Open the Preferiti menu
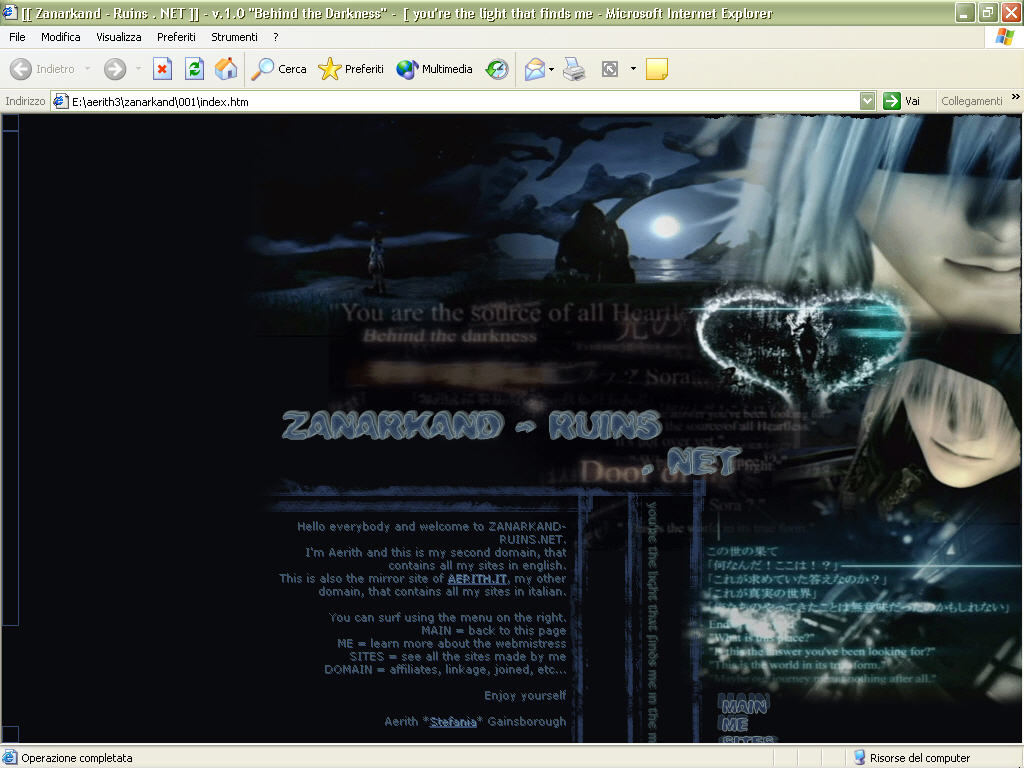Image resolution: width=1024 pixels, height=768 pixels. point(176,37)
